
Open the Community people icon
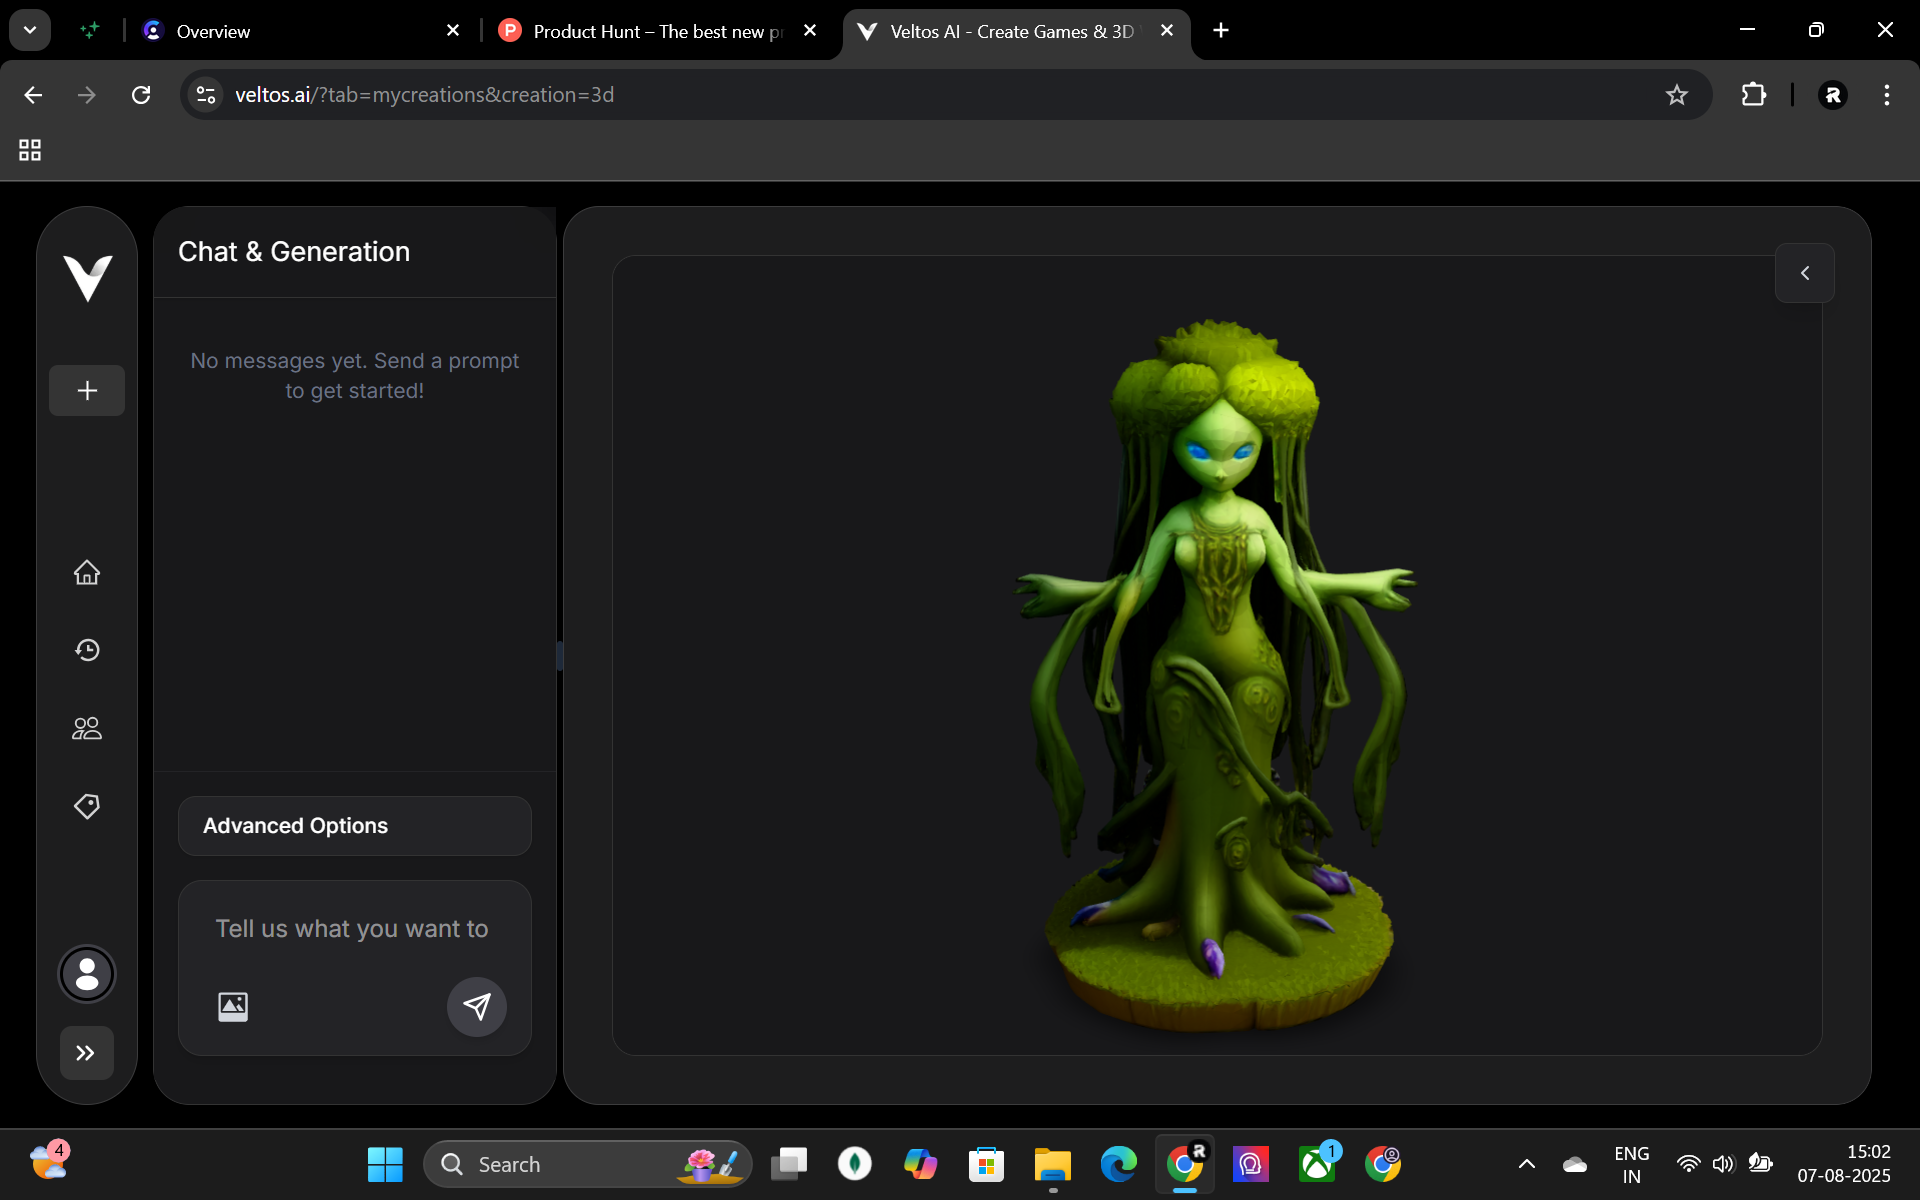(x=87, y=728)
